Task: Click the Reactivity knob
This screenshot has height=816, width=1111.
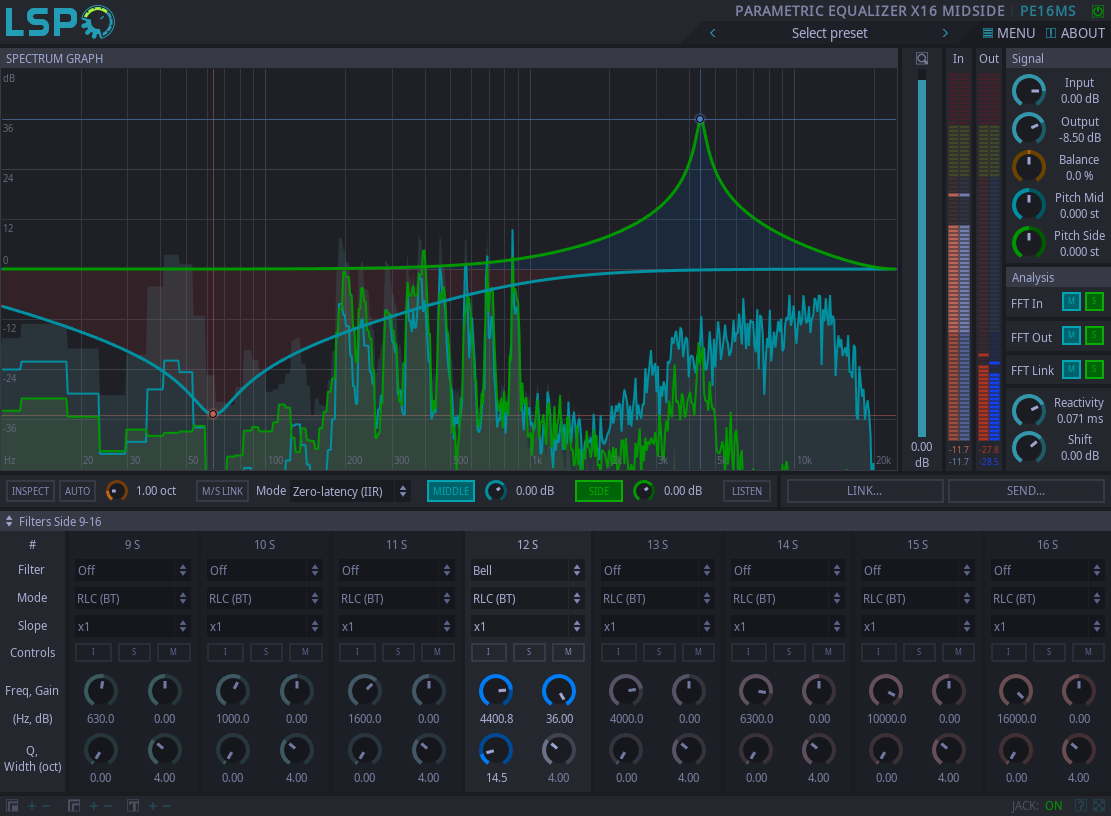Action: pyautogui.click(x=1028, y=410)
